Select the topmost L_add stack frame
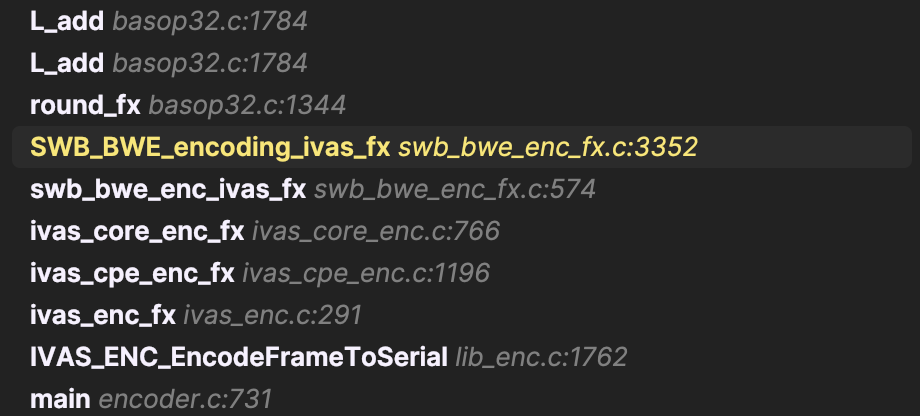The height and width of the screenshot is (416, 920). tap(67, 21)
